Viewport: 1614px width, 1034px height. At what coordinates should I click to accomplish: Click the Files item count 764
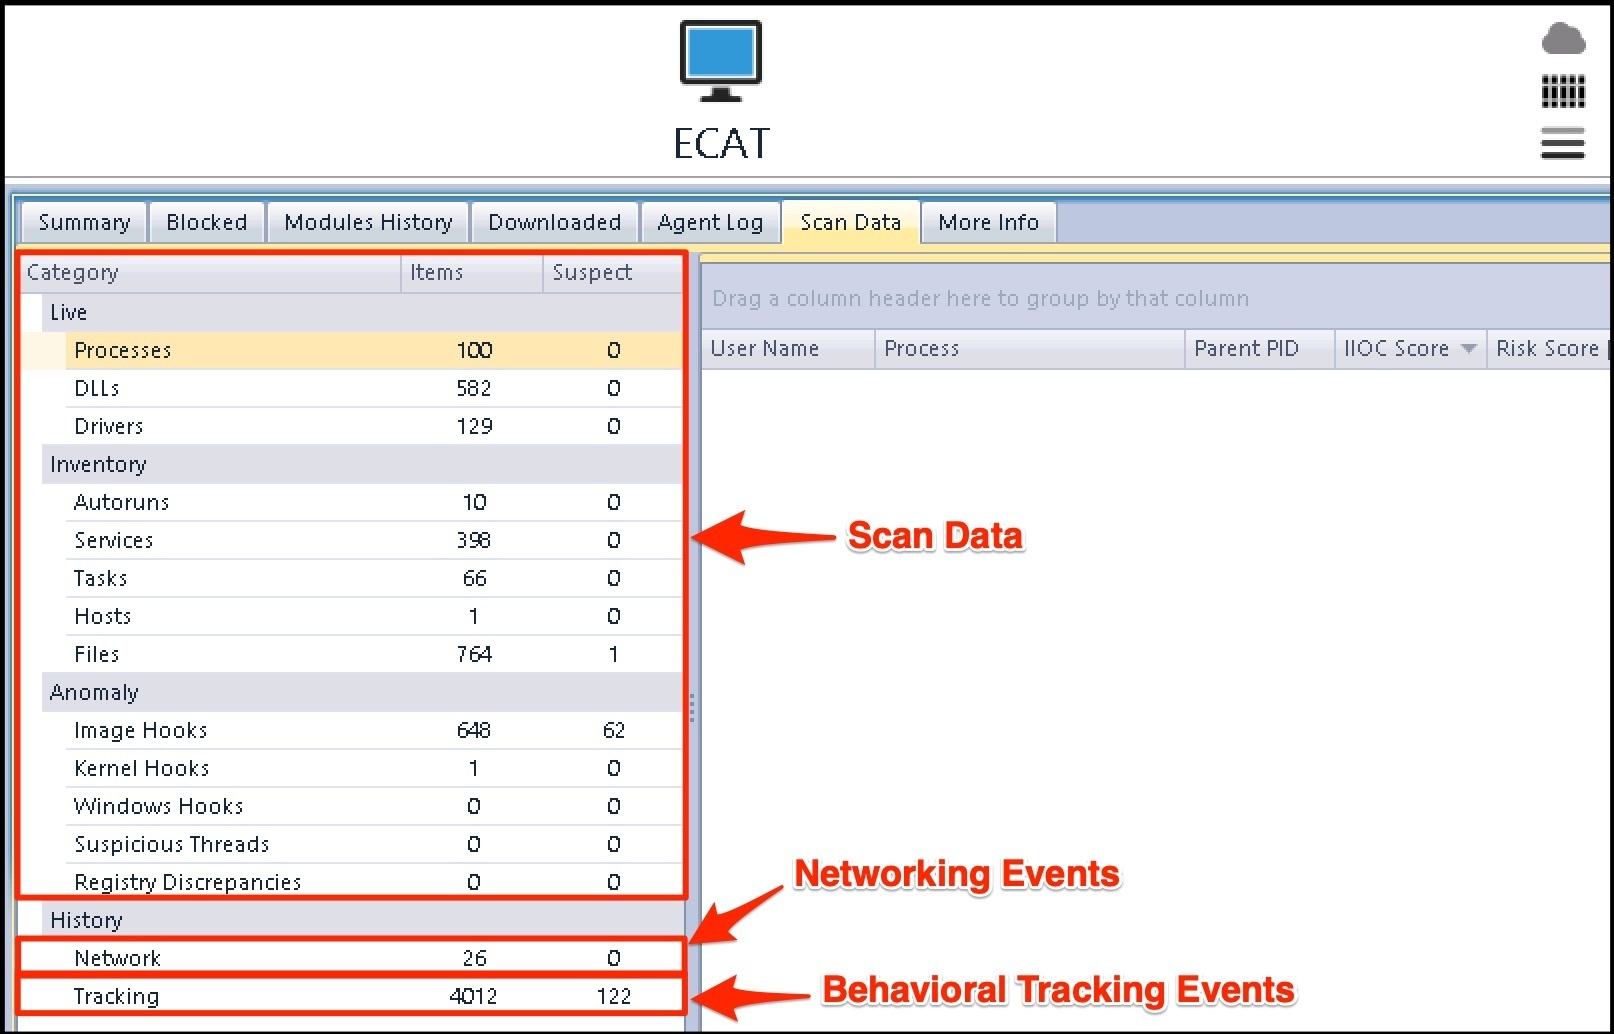pyautogui.click(x=474, y=654)
